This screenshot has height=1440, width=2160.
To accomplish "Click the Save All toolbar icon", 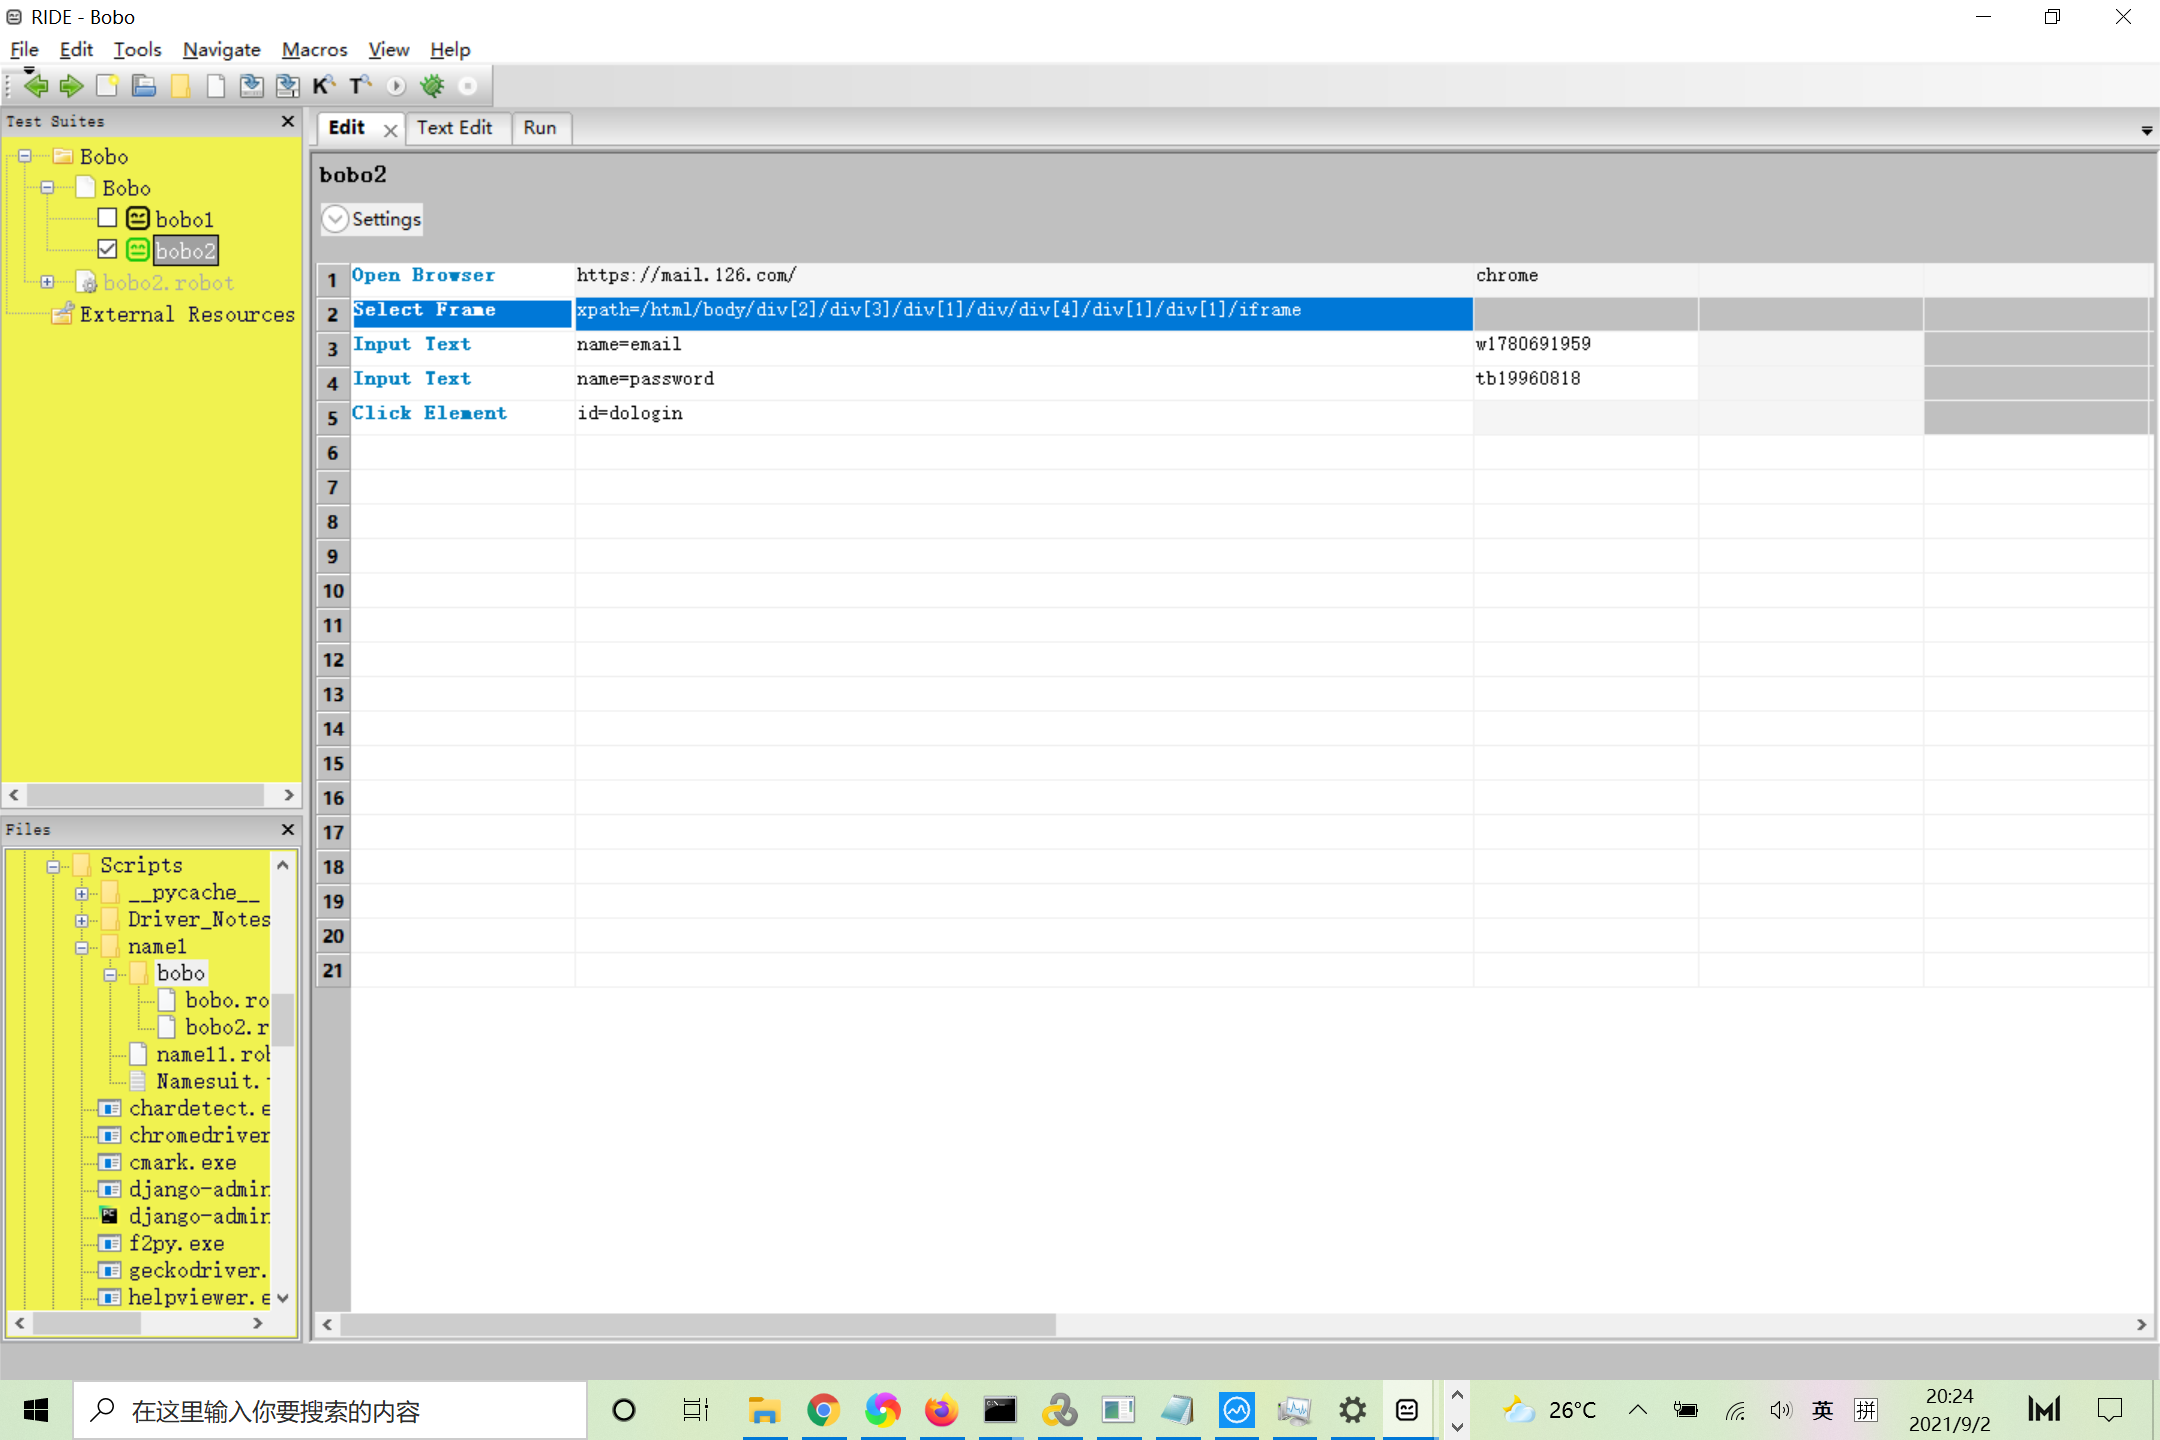I will (x=288, y=87).
